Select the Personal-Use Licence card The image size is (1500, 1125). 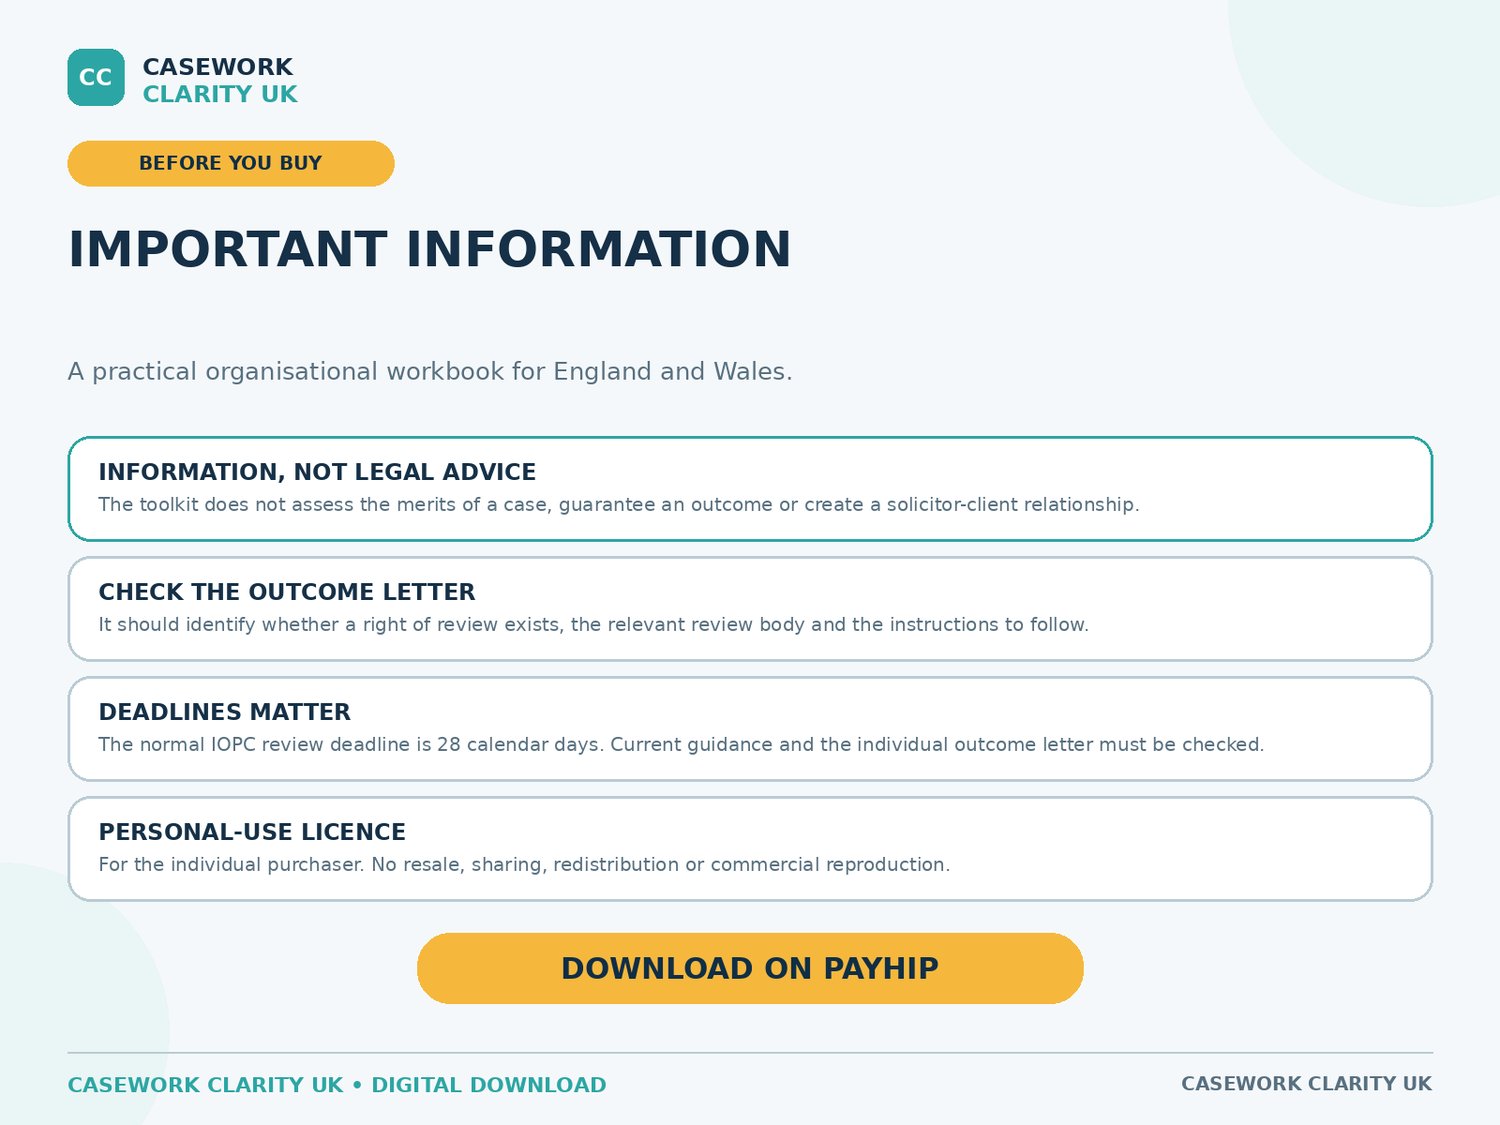coord(750,849)
